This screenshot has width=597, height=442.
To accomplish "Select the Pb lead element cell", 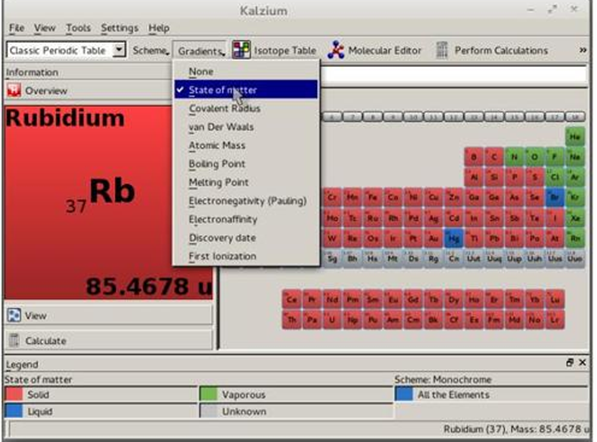I will click(494, 238).
